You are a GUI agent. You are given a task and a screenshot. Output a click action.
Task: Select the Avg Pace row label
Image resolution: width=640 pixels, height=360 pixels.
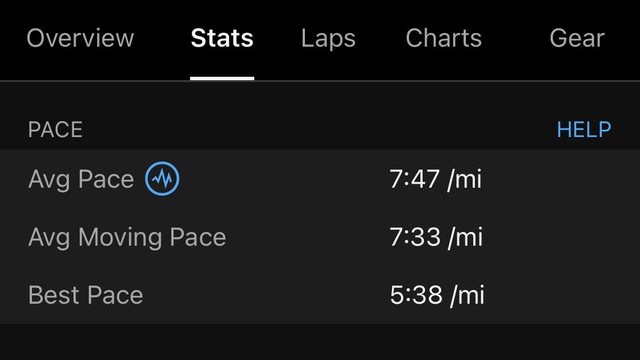tap(81, 180)
